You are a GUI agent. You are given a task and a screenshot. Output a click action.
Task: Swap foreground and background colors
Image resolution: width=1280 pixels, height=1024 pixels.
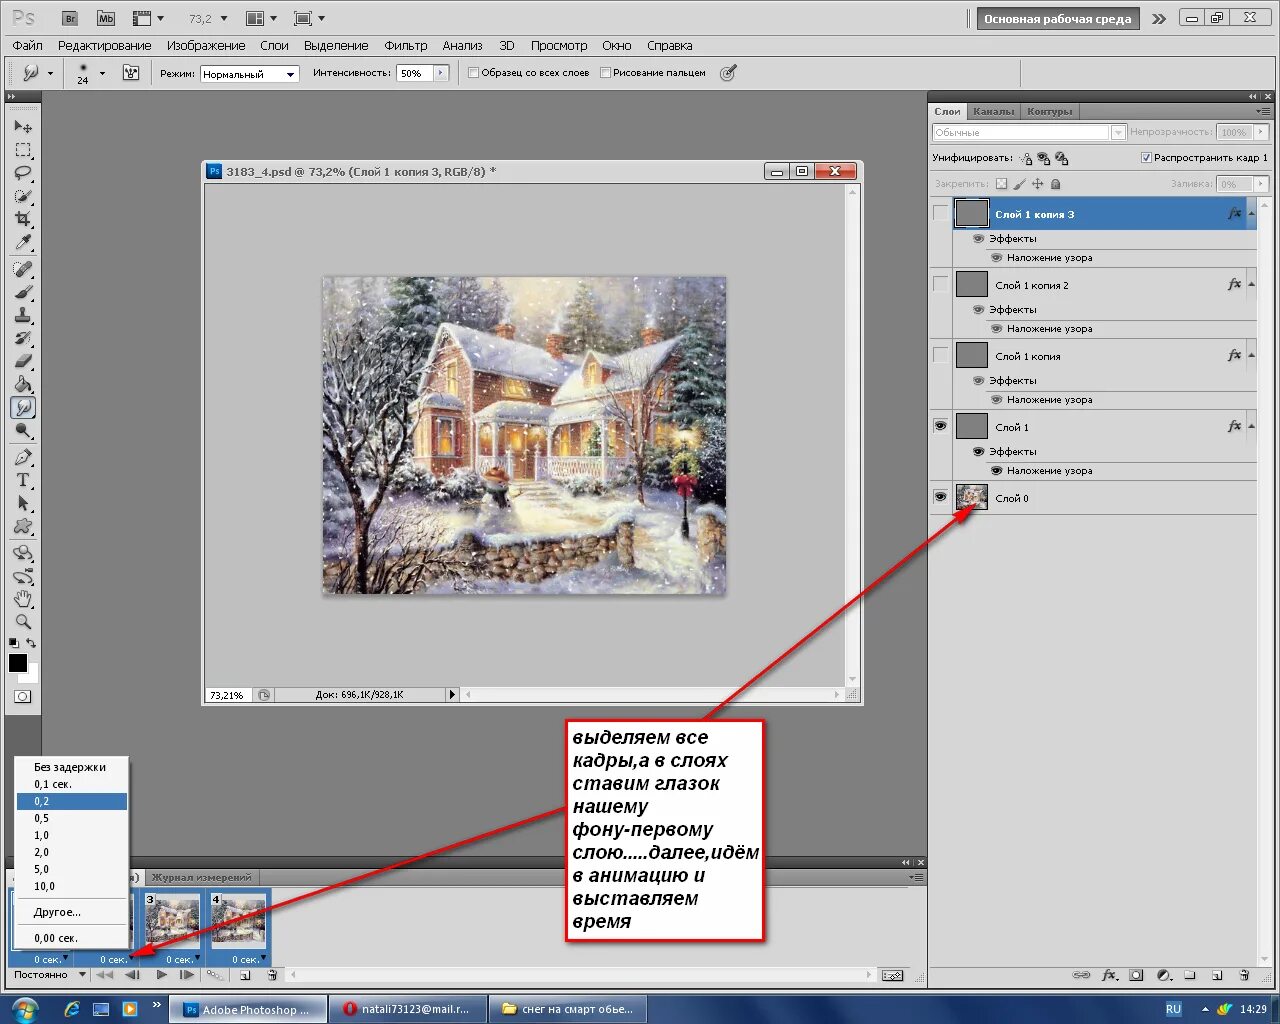click(32, 643)
